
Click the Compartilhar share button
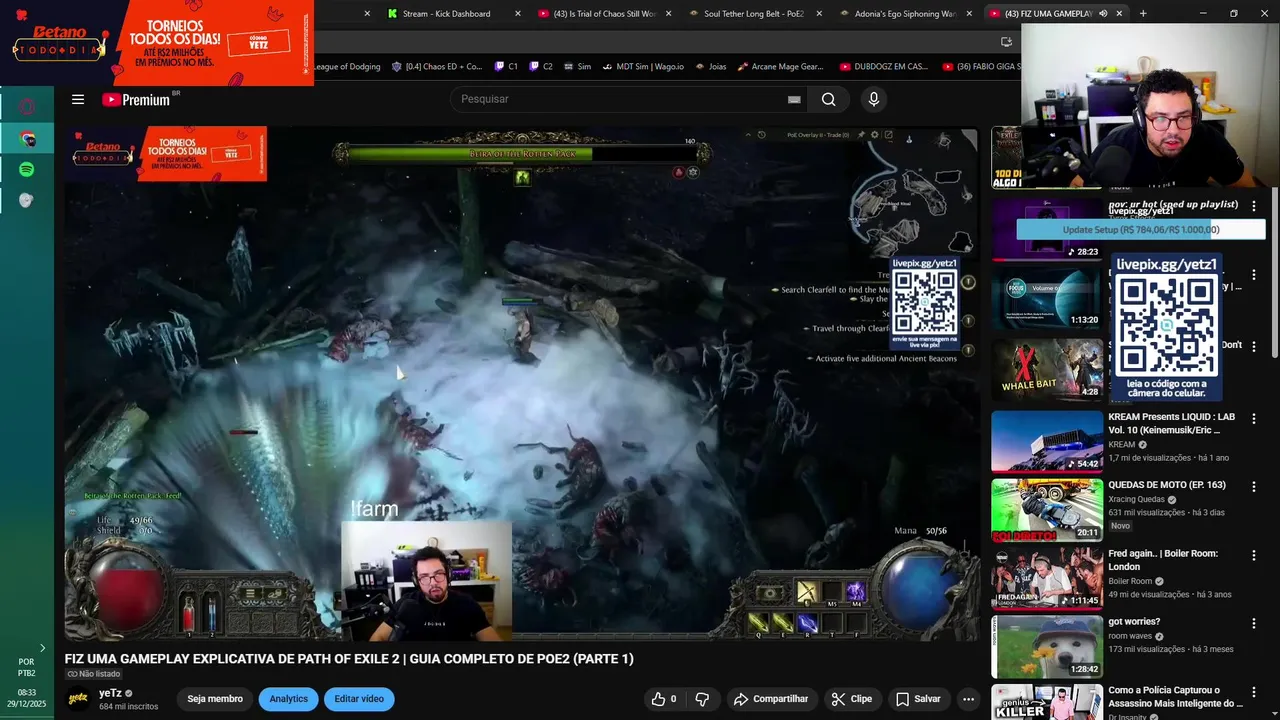(770, 699)
